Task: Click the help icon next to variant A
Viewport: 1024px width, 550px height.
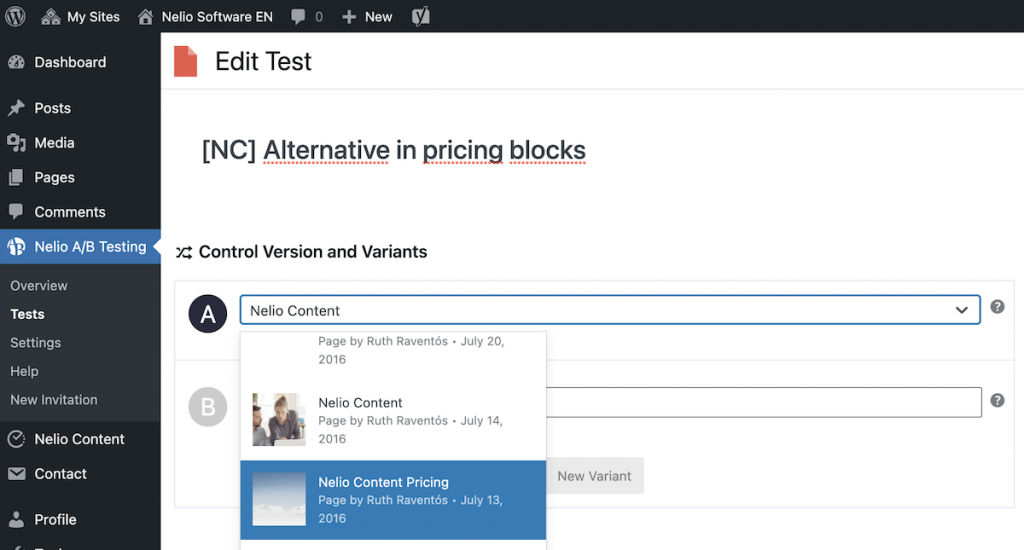Action: [x=997, y=306]
